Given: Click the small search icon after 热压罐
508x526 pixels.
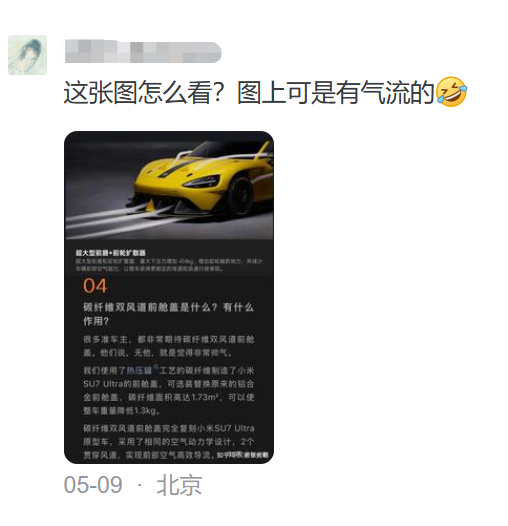Looking at the screenshot, I should [156, 368].
